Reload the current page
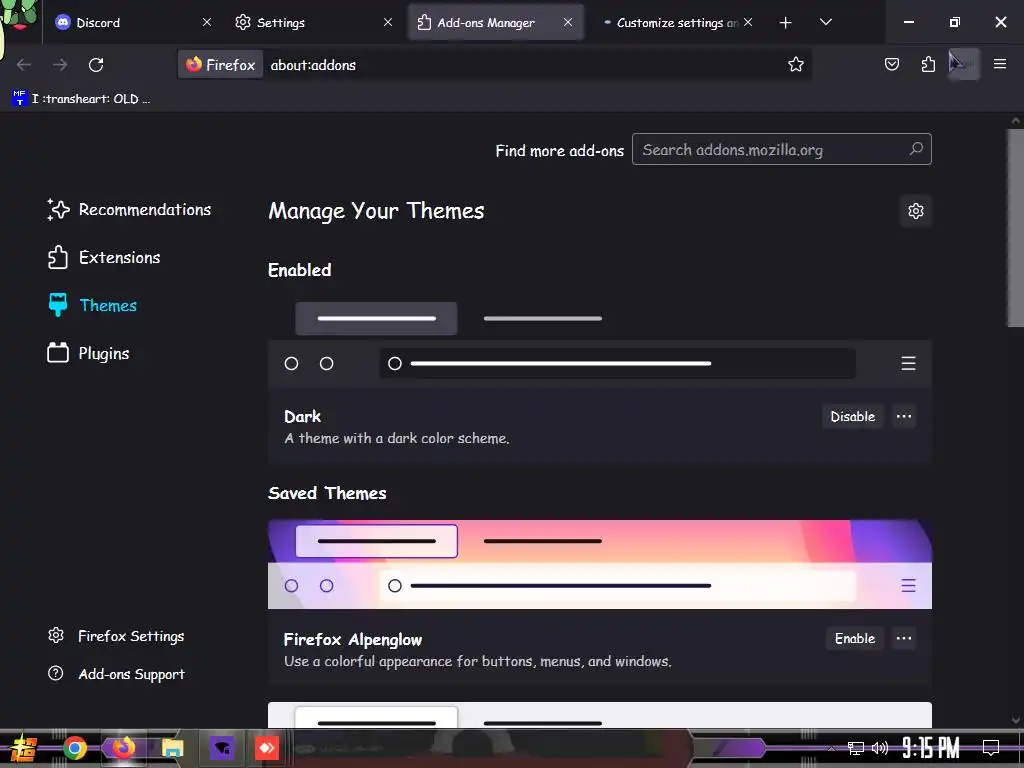The height and width of the screenshot is (768, 1024). pos(96,65)
